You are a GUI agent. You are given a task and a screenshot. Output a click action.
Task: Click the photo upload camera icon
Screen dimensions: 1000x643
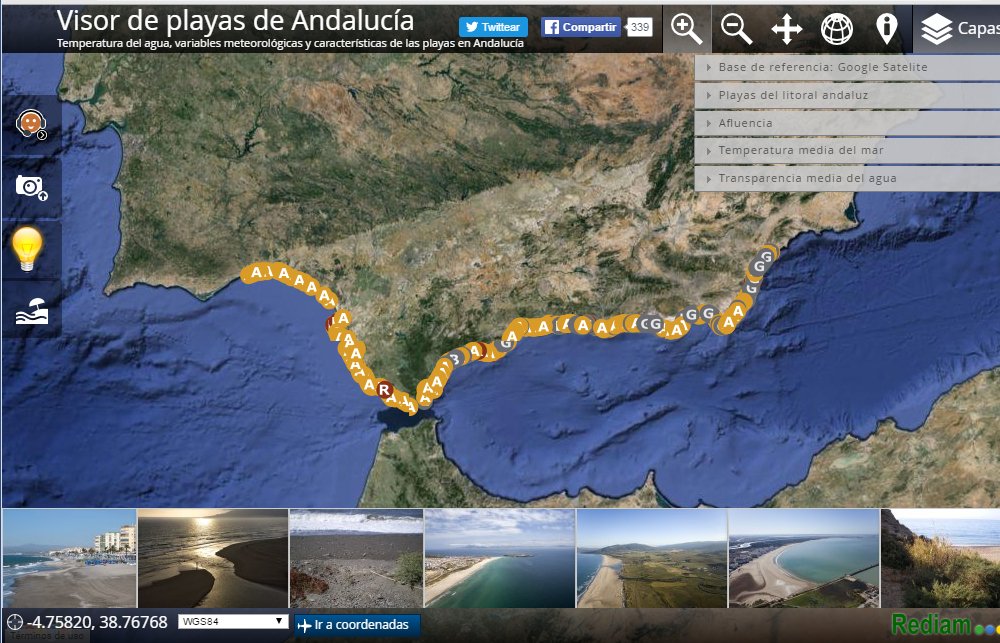[x=29, y=186]
